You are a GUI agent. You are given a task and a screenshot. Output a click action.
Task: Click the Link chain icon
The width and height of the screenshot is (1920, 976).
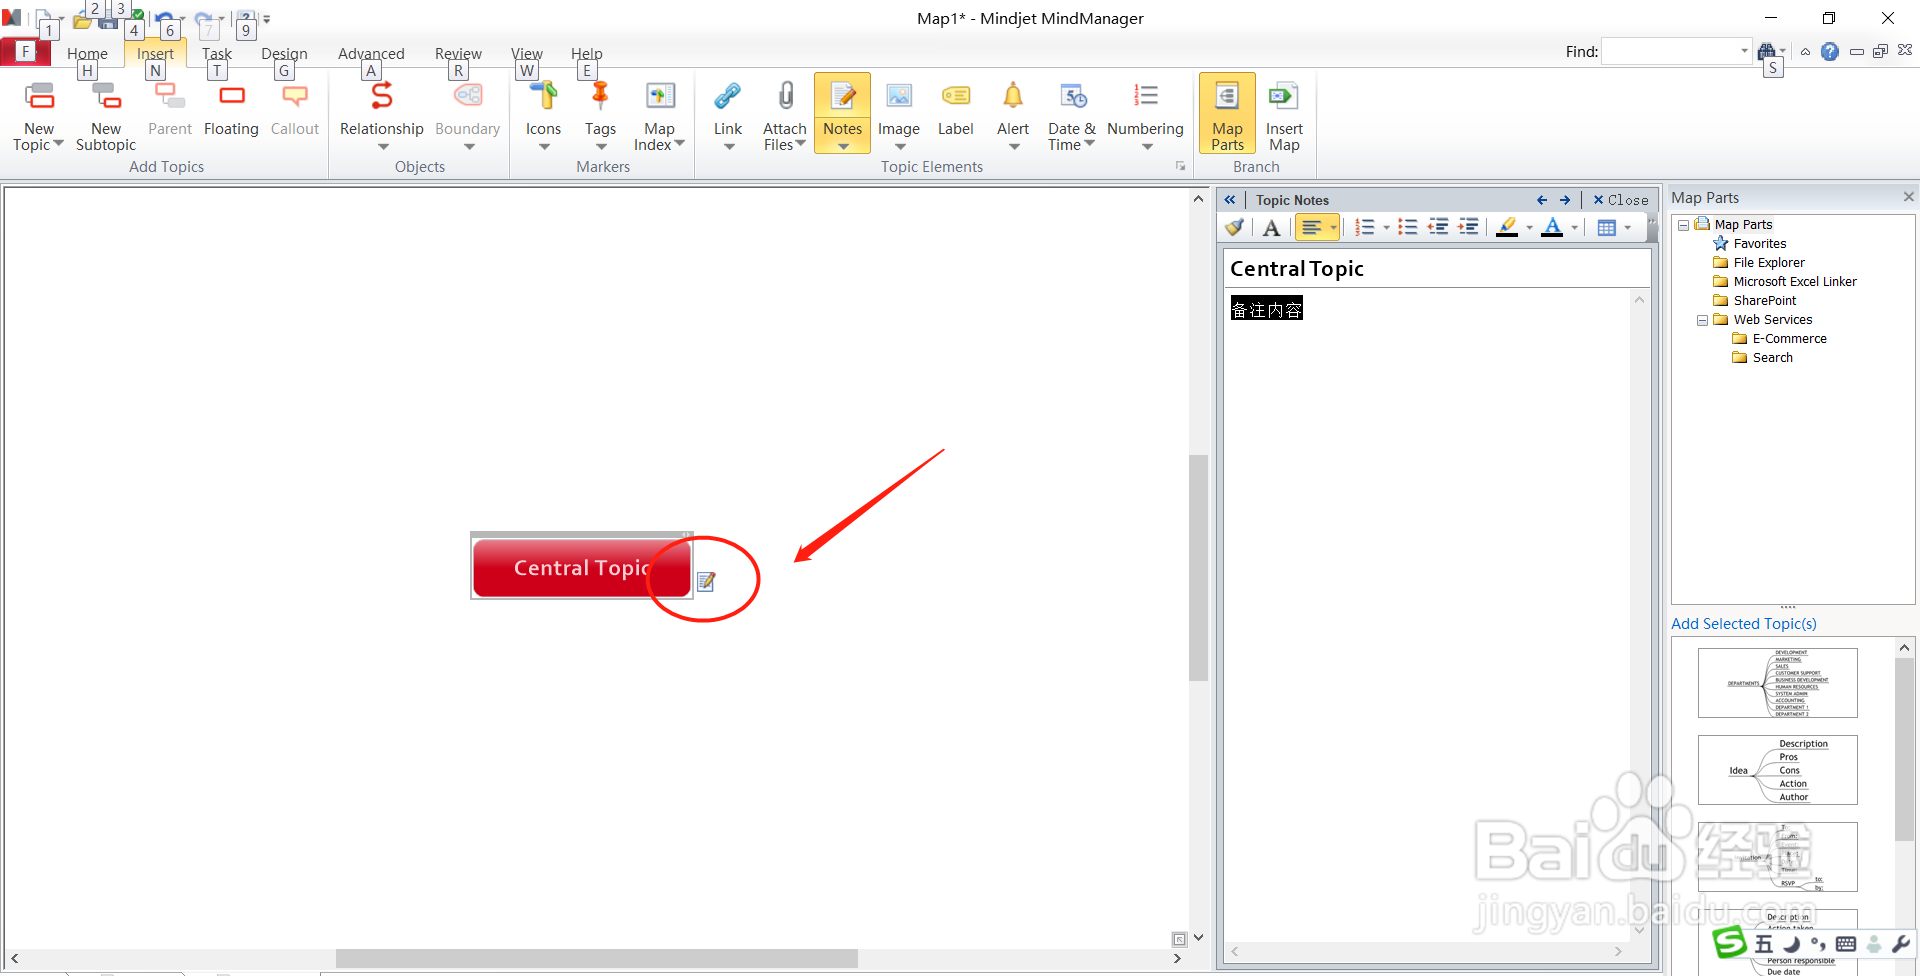pos(728,96)
